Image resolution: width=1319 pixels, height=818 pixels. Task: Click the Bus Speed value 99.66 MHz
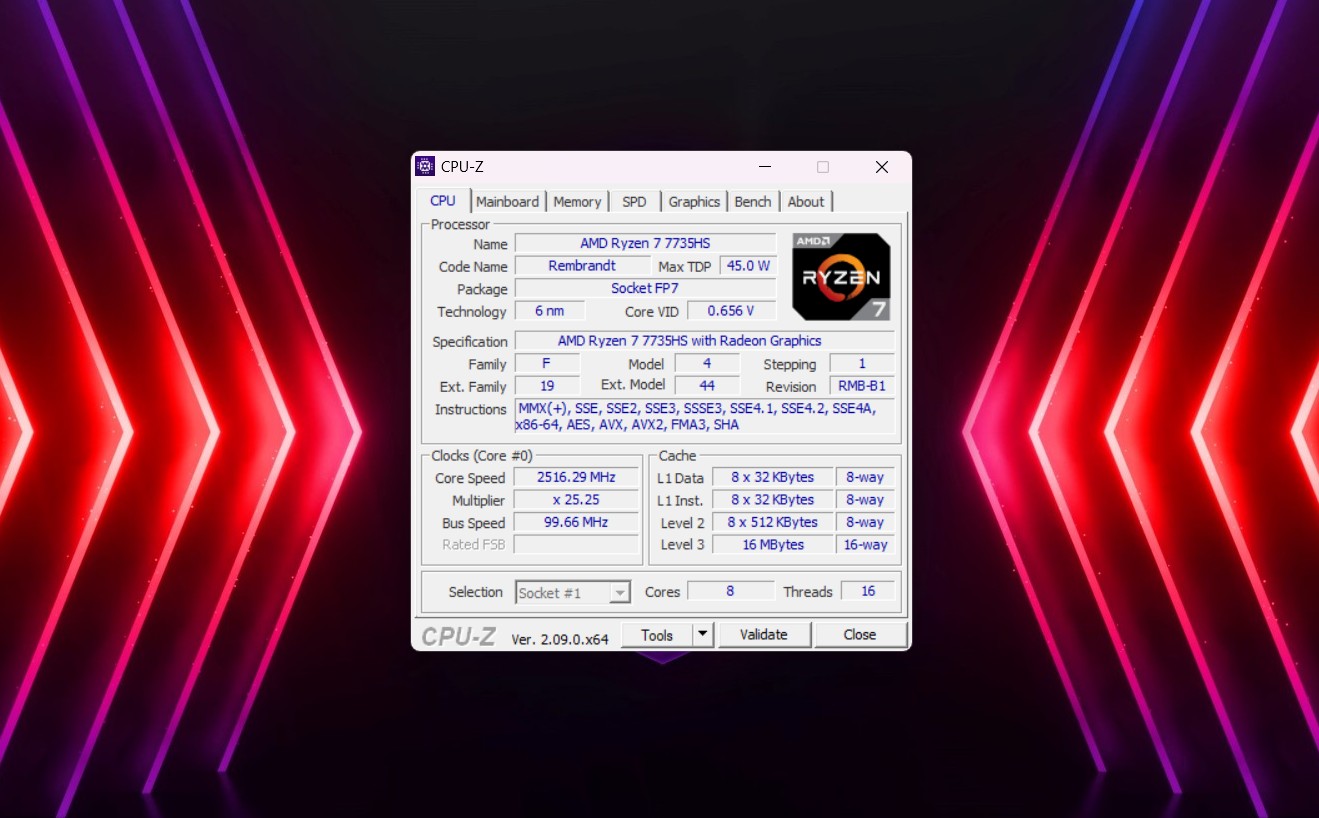(576, 522)
